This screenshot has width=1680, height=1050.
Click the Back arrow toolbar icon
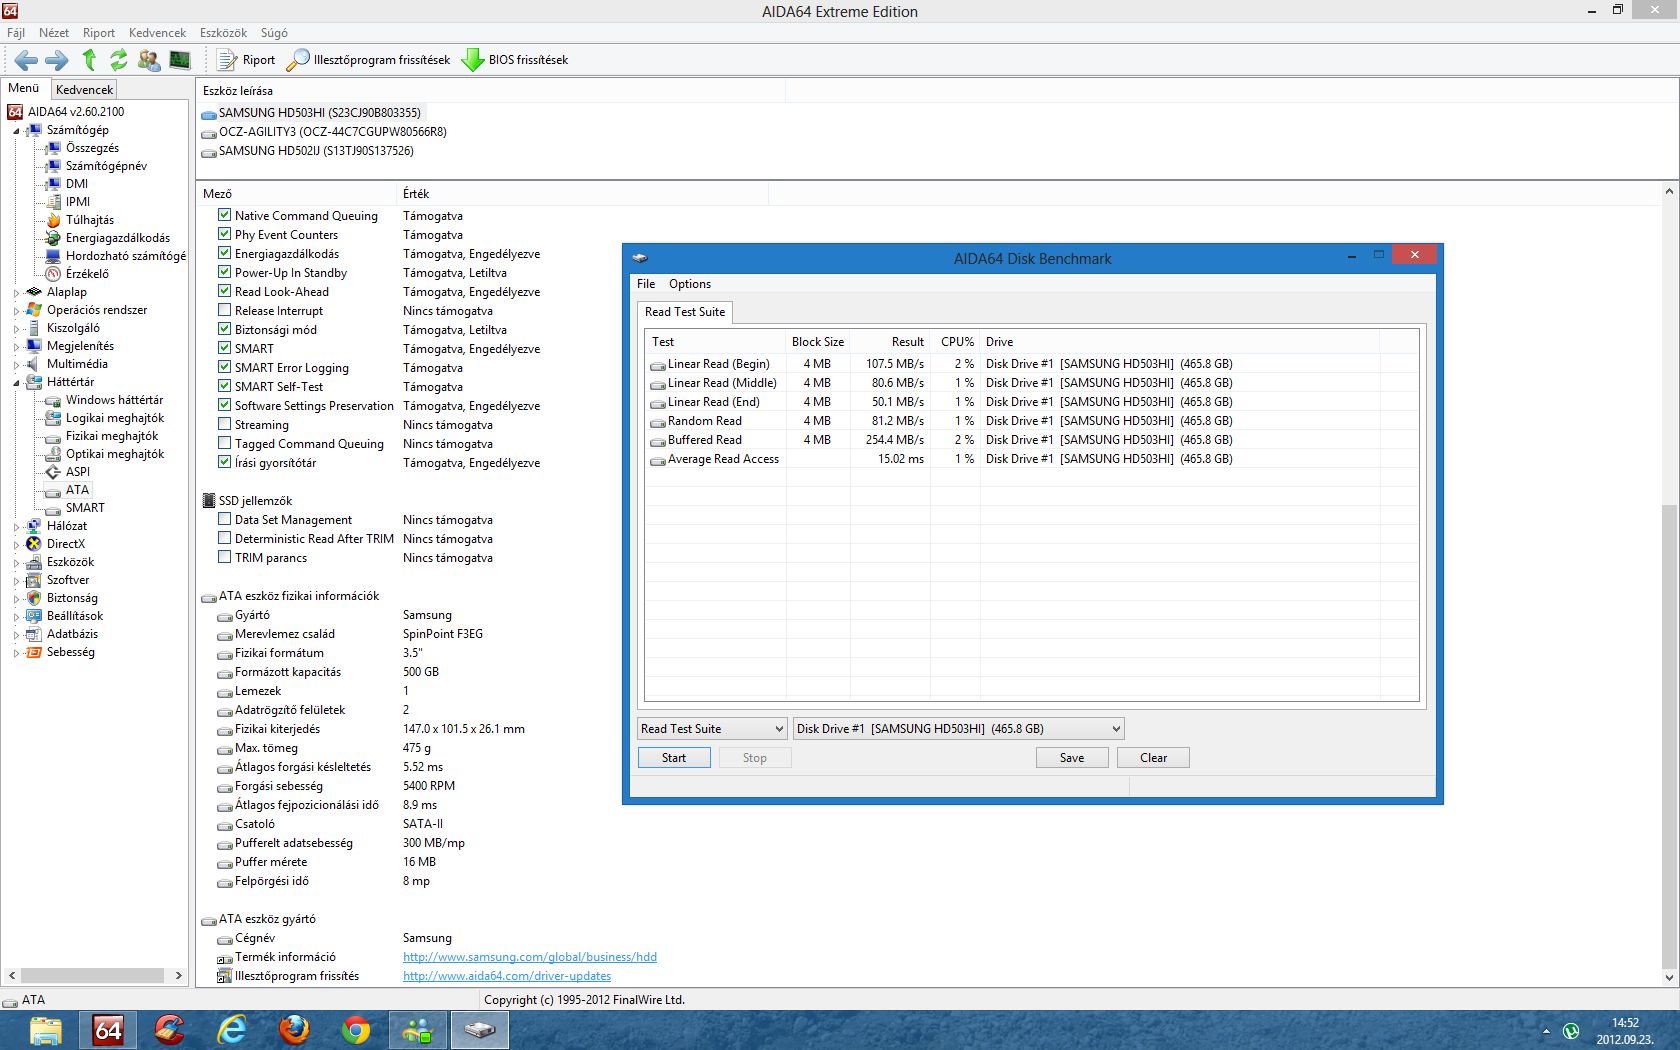[x=27, y=60]
